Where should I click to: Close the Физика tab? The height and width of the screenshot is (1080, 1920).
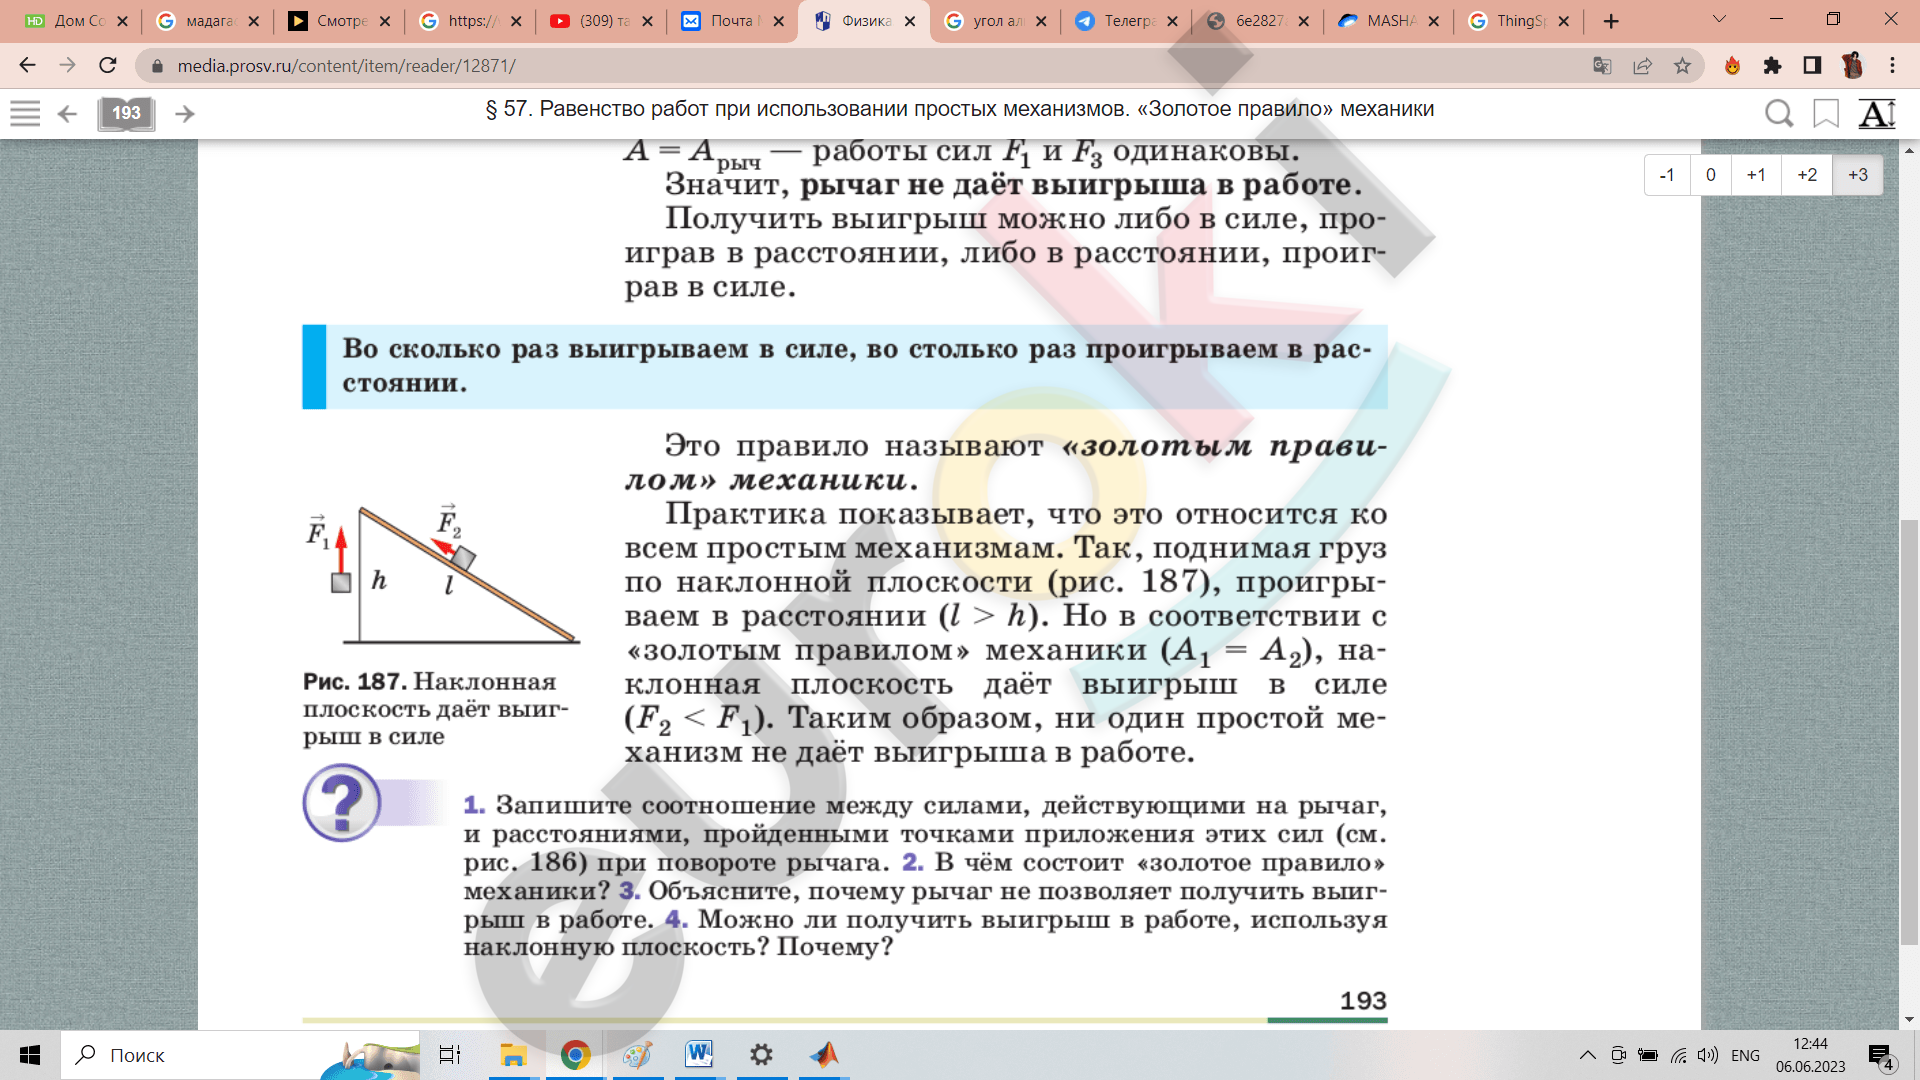coord(910,21)
